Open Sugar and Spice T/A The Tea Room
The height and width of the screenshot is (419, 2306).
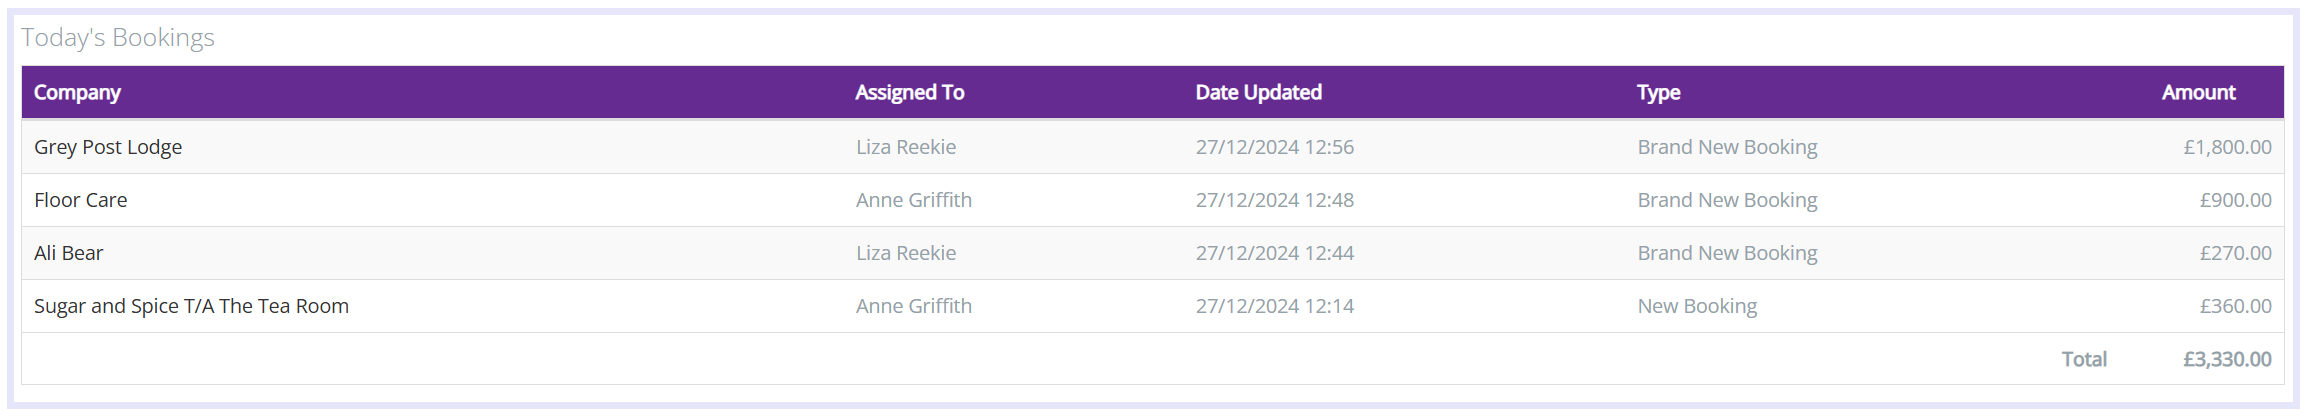(191, 306)
